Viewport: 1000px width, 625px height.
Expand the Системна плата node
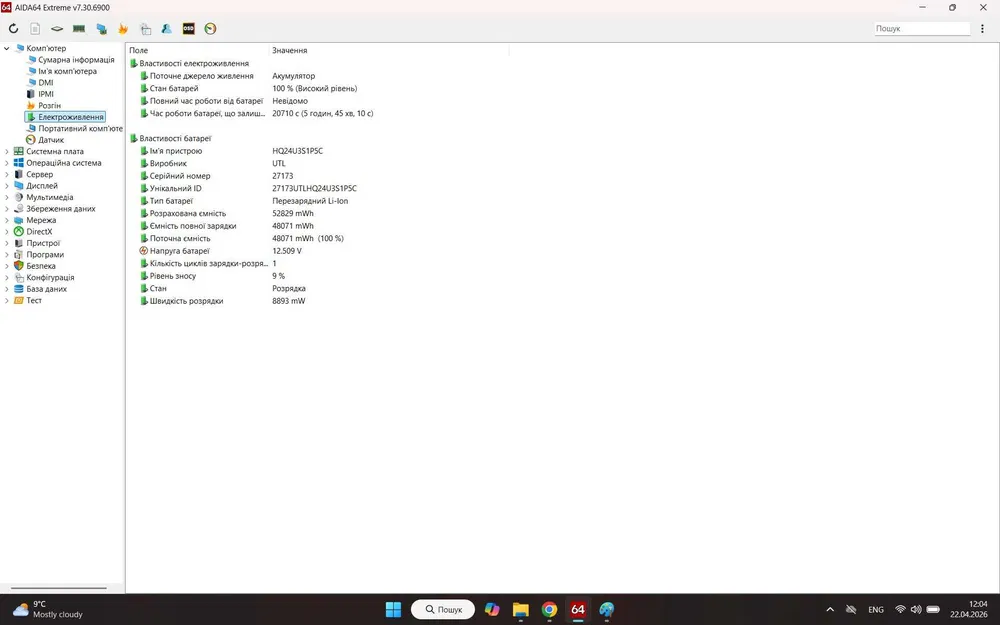click(x=7, y=152)
